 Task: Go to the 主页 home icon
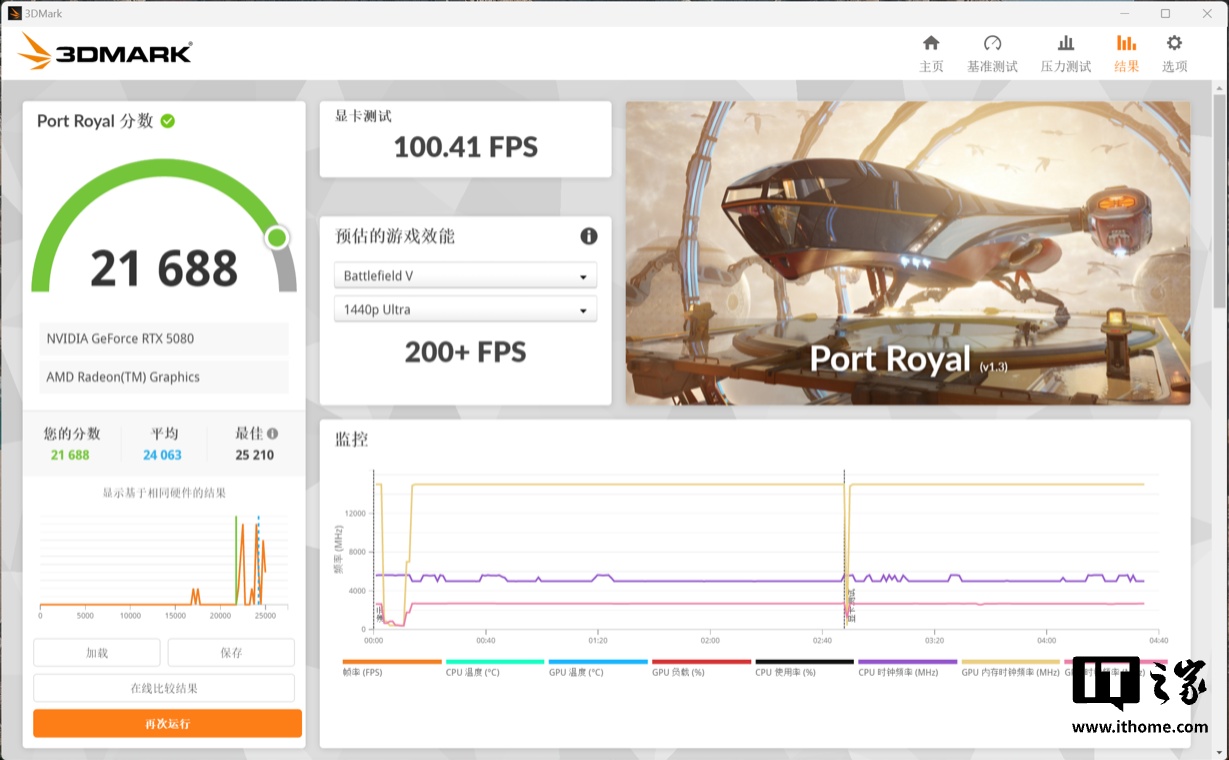tap(931, 44)
